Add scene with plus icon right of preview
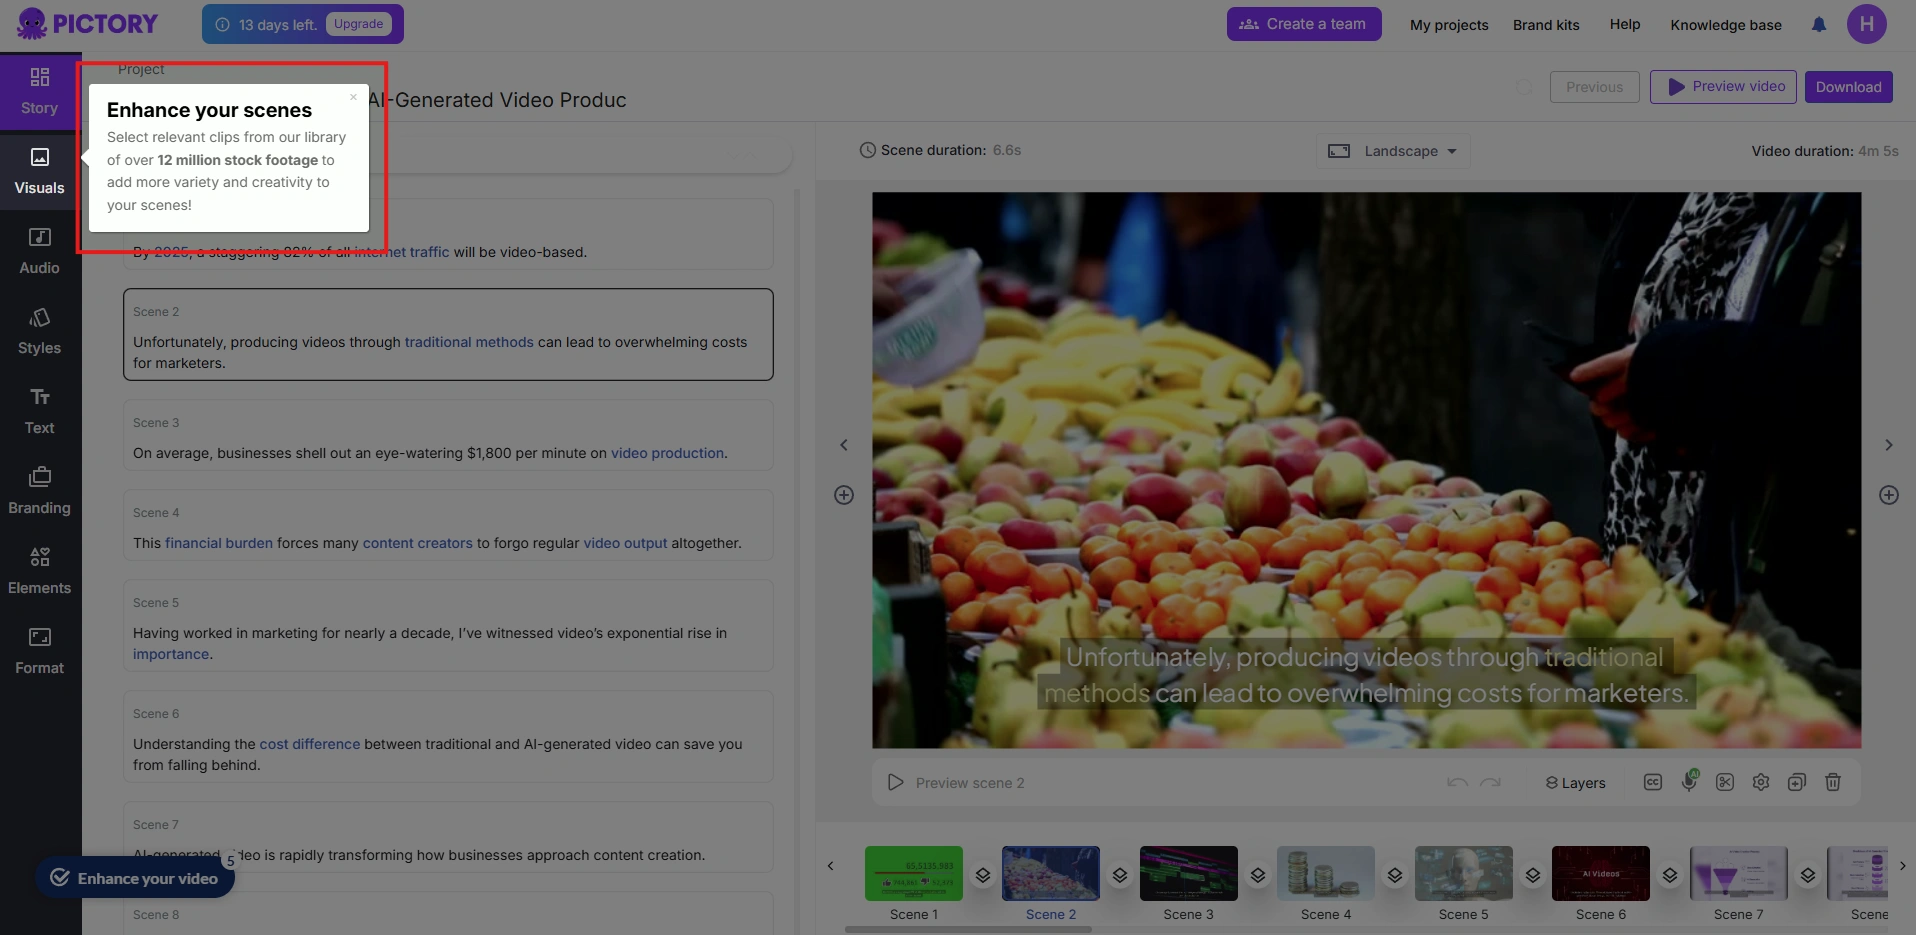Screen dimensions: 1916x935 (x=1889, y=495)
